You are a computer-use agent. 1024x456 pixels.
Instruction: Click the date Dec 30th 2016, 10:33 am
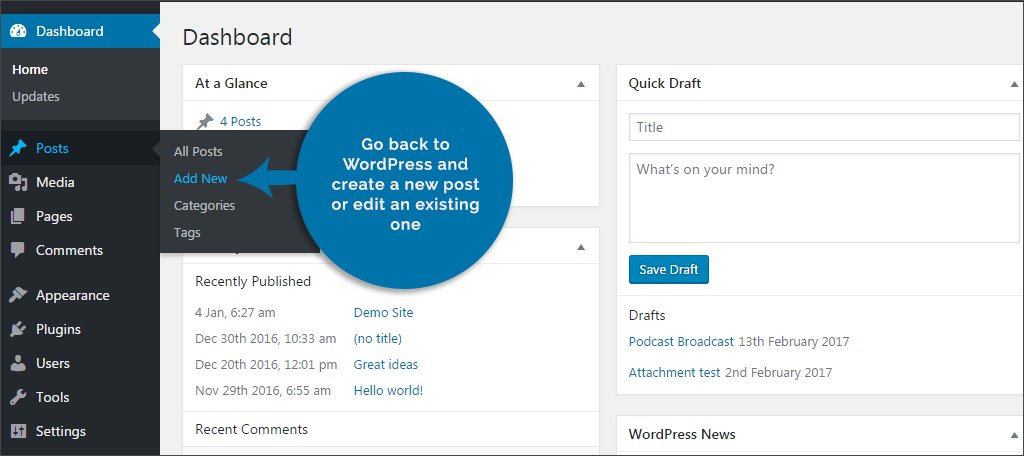coord(266,338)
